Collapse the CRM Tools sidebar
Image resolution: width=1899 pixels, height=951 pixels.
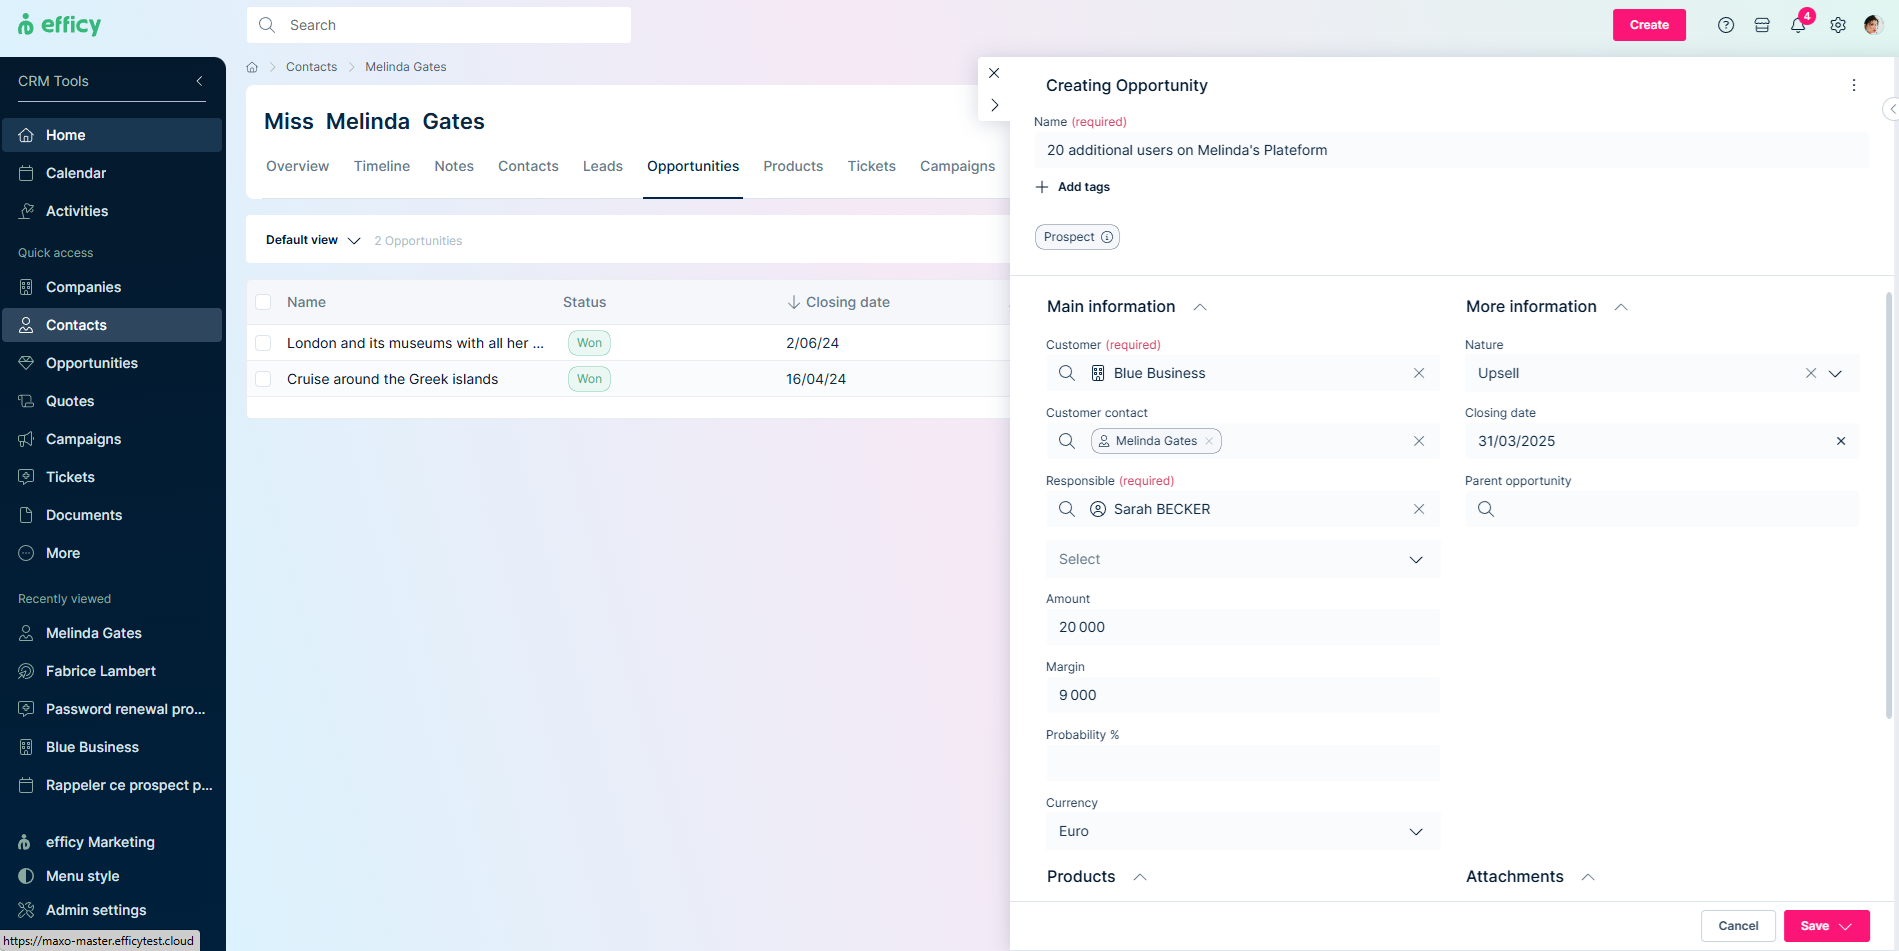coord(199,81)
